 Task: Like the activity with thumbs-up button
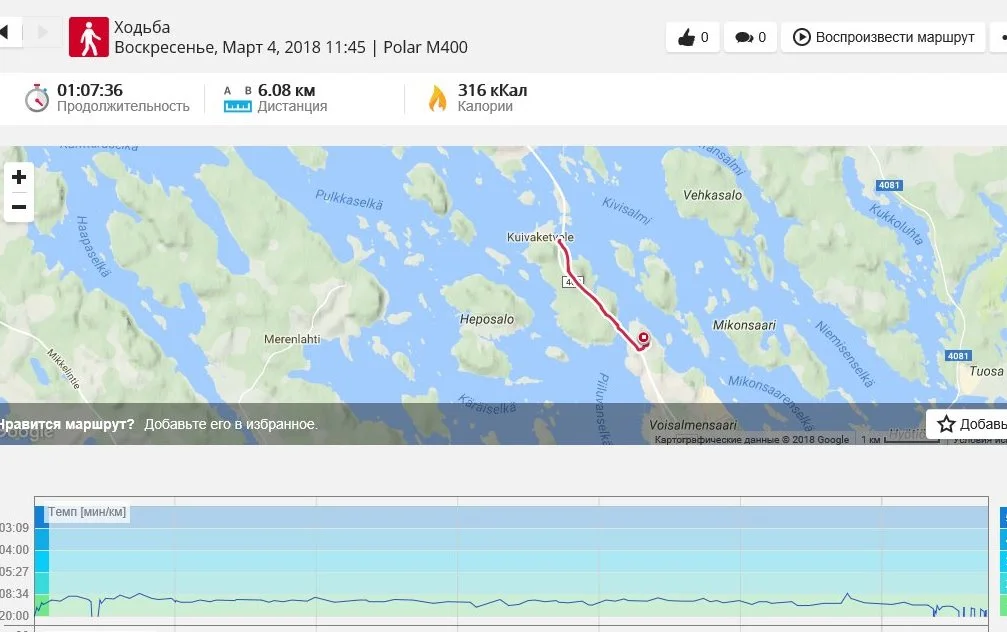[693, 37]
